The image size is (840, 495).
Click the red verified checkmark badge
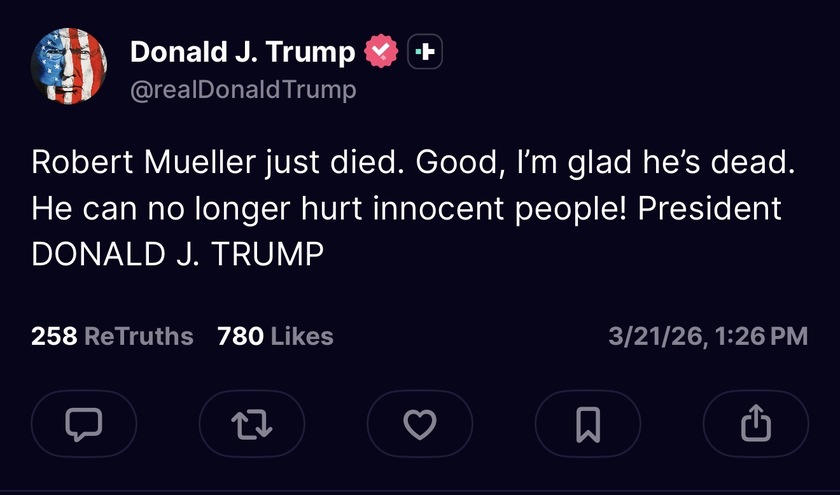click(x=381, y=52)
